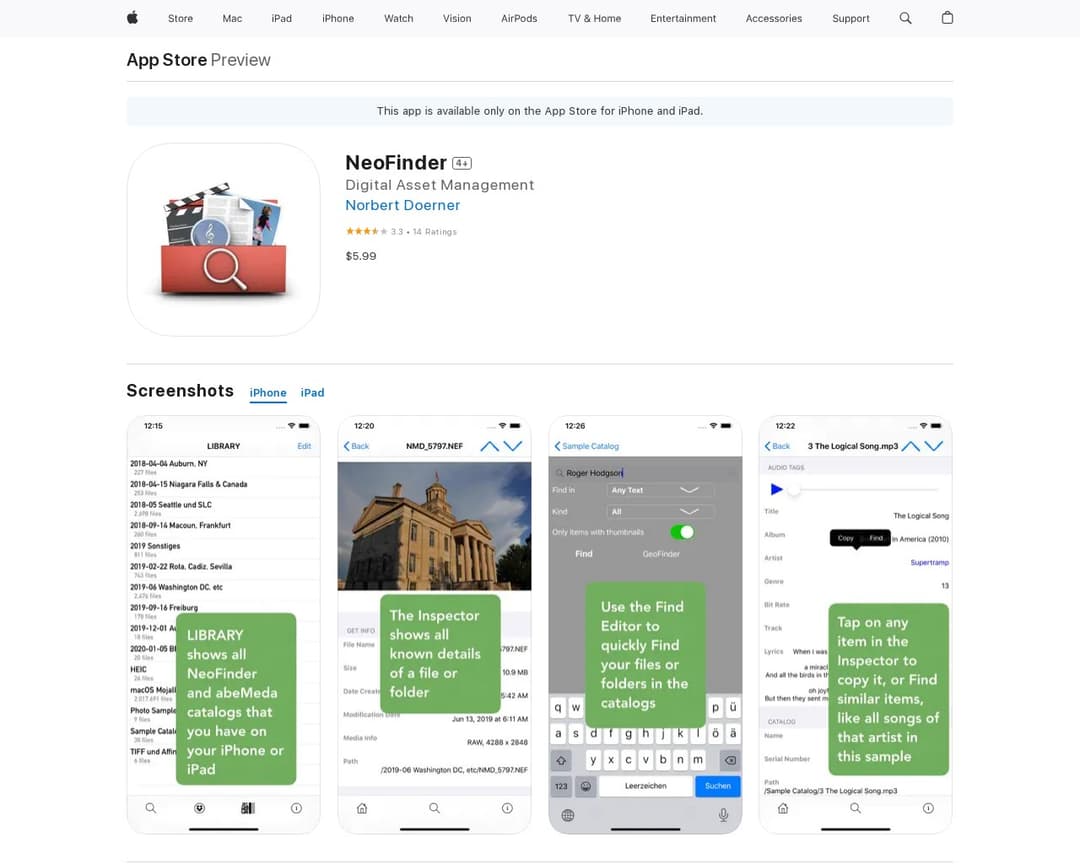1080x864 pixels.
Task: Open the Support menu item
Action: 850,18
